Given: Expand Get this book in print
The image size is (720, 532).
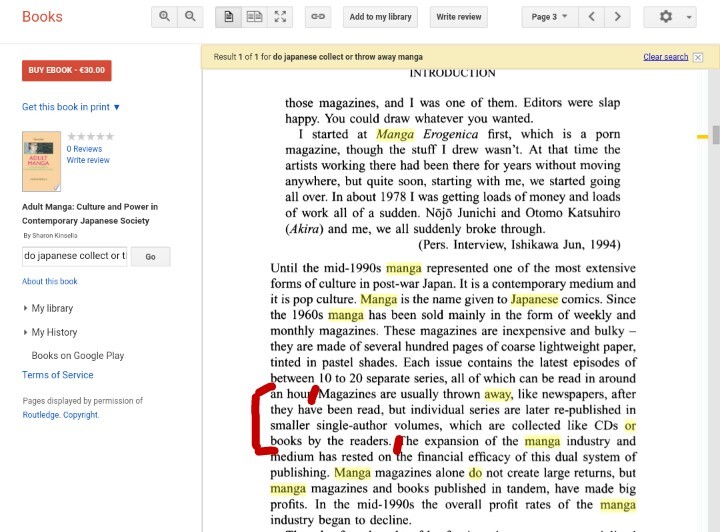Looking at the screenshot, I should click(x=71, y=107).
